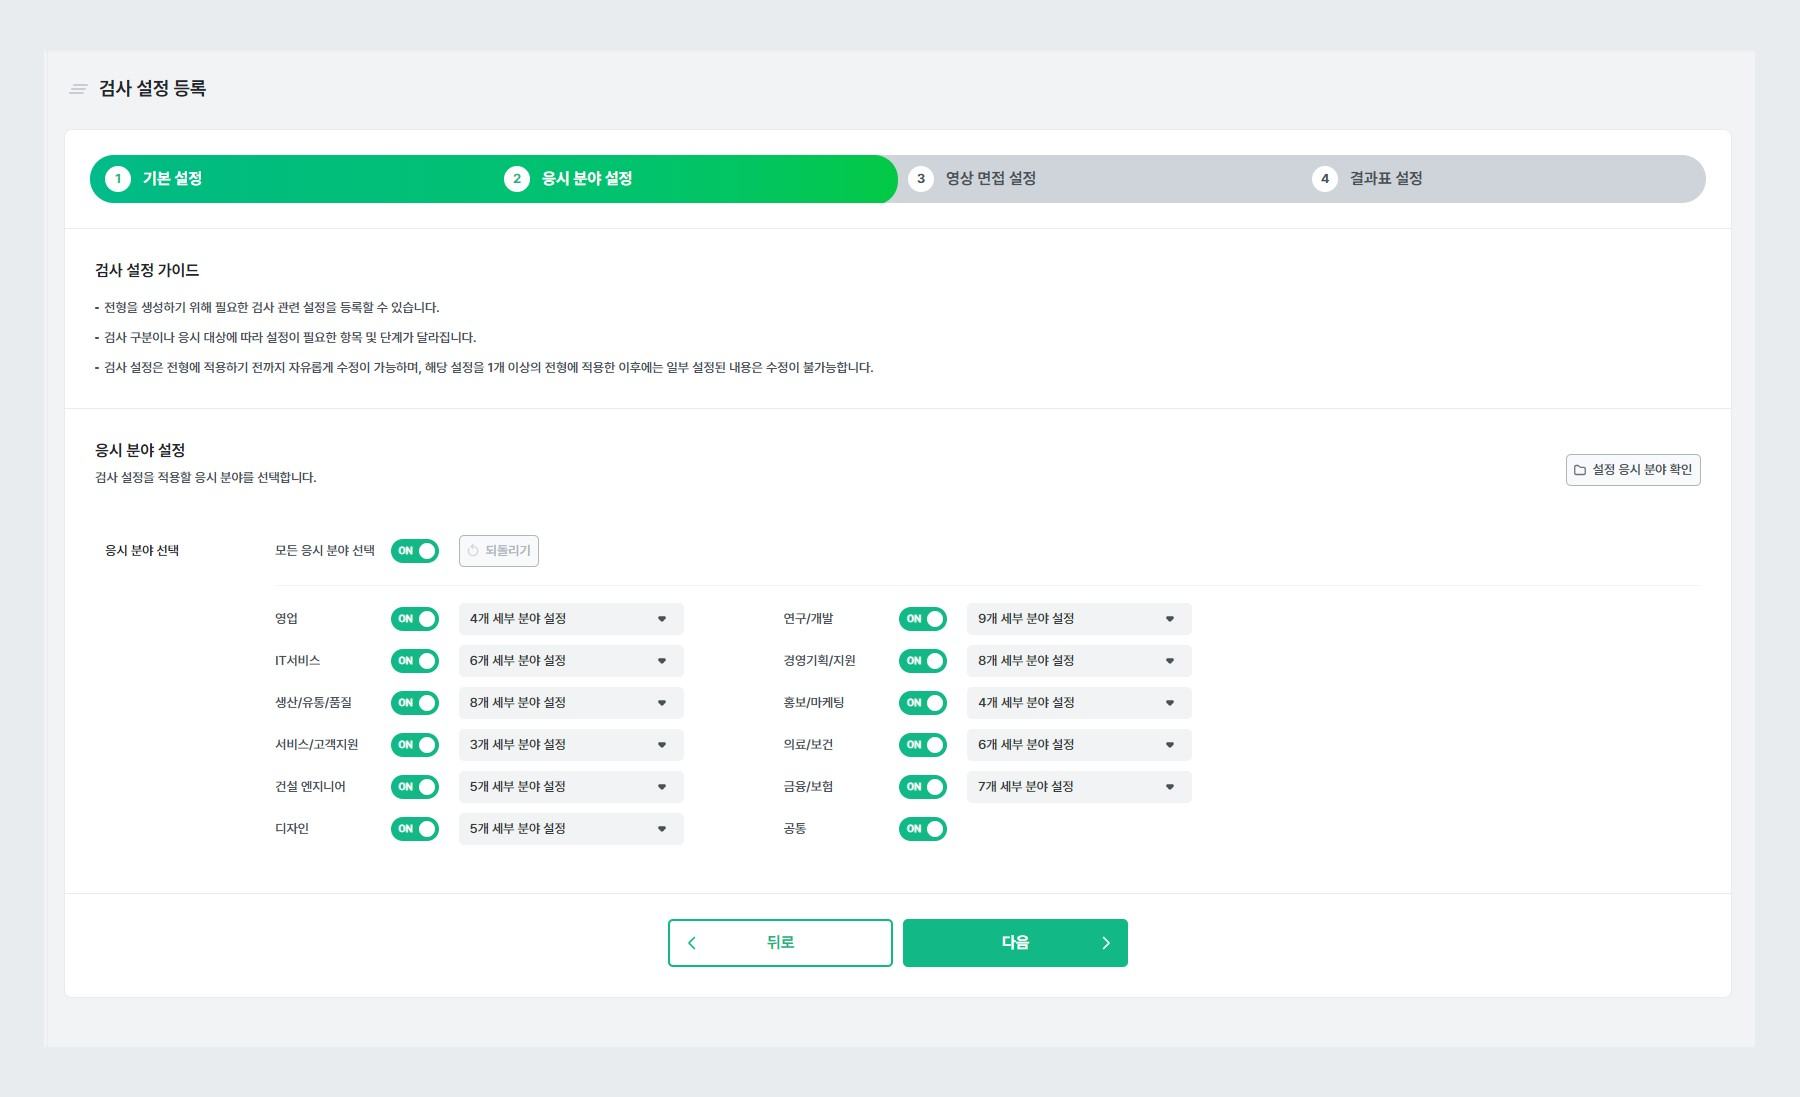Open 의료/보건 6개 세부 분야 dropdown
Screen dimensions: 1800x1097
pos(1079,745)
